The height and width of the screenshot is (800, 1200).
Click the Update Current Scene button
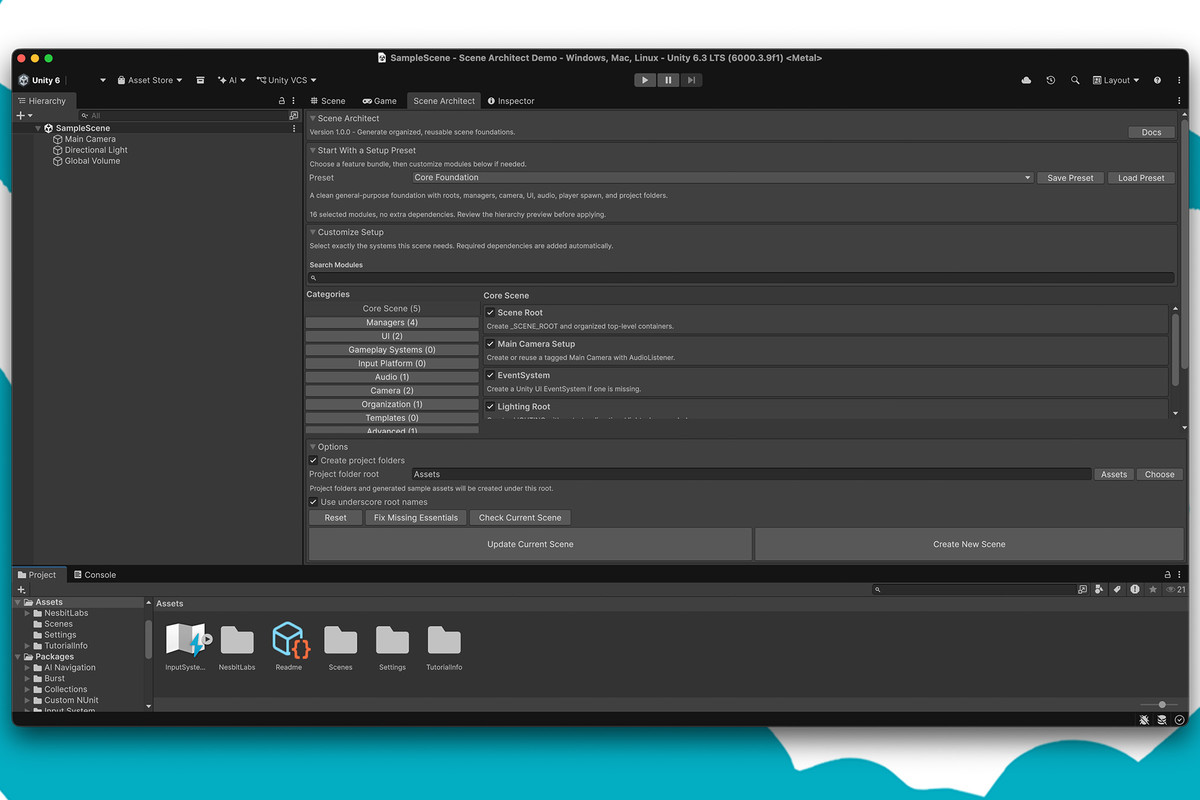[530, 544]
